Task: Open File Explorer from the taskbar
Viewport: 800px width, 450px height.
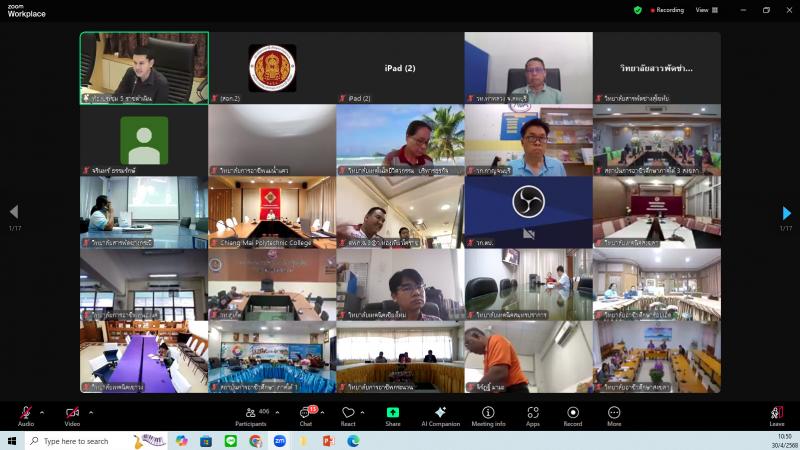Action: [304, 441]
